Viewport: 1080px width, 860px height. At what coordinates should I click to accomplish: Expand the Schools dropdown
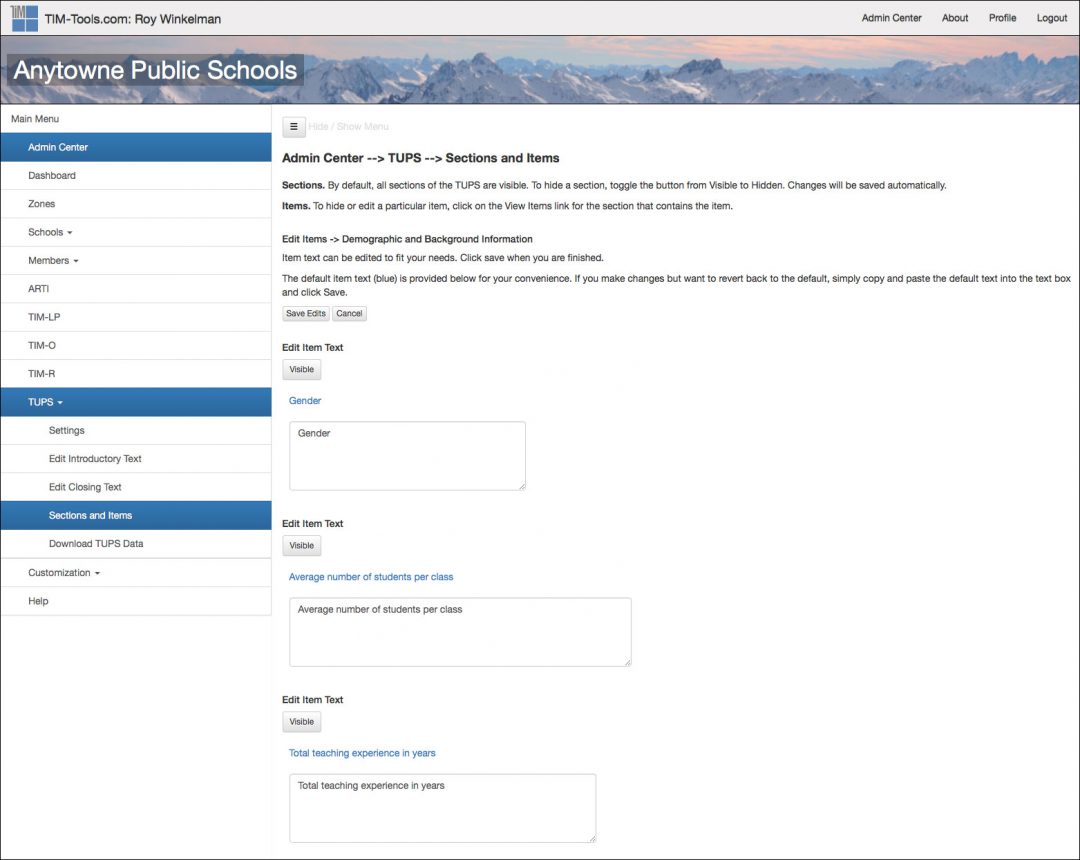[45, 232]
